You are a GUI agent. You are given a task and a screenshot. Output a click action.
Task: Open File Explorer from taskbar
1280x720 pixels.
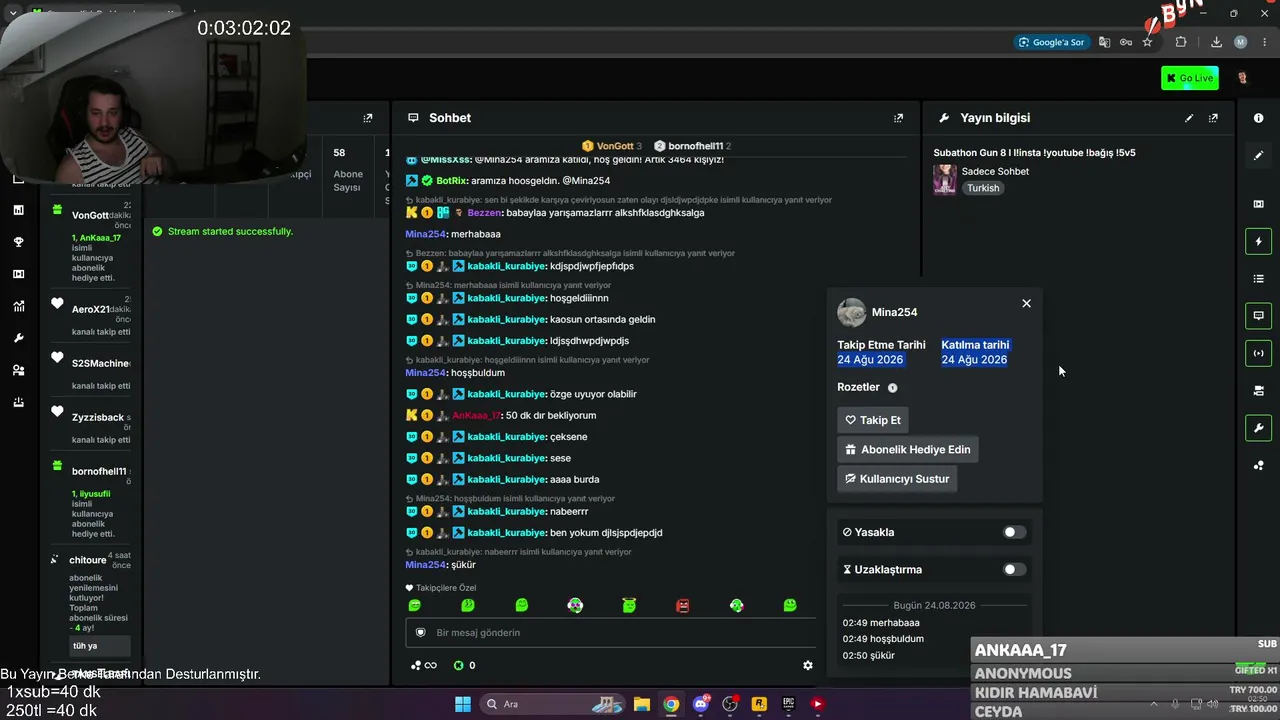coord(642,704)
